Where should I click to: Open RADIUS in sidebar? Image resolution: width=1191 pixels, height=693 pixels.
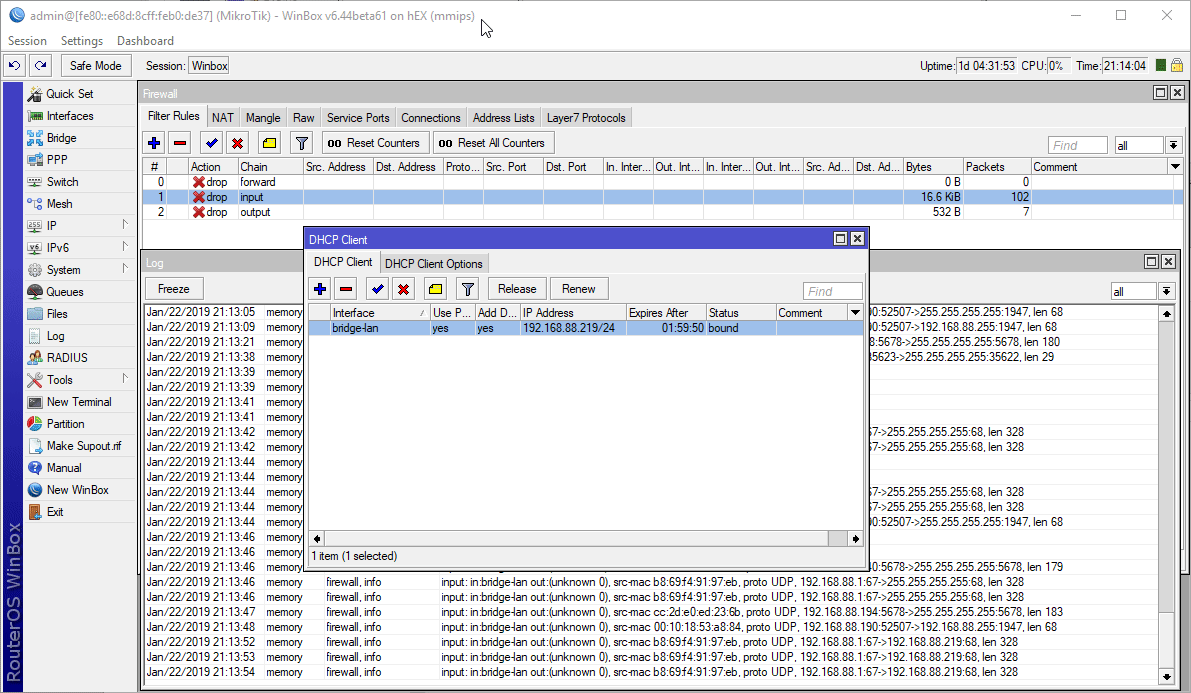coord(67,359)
